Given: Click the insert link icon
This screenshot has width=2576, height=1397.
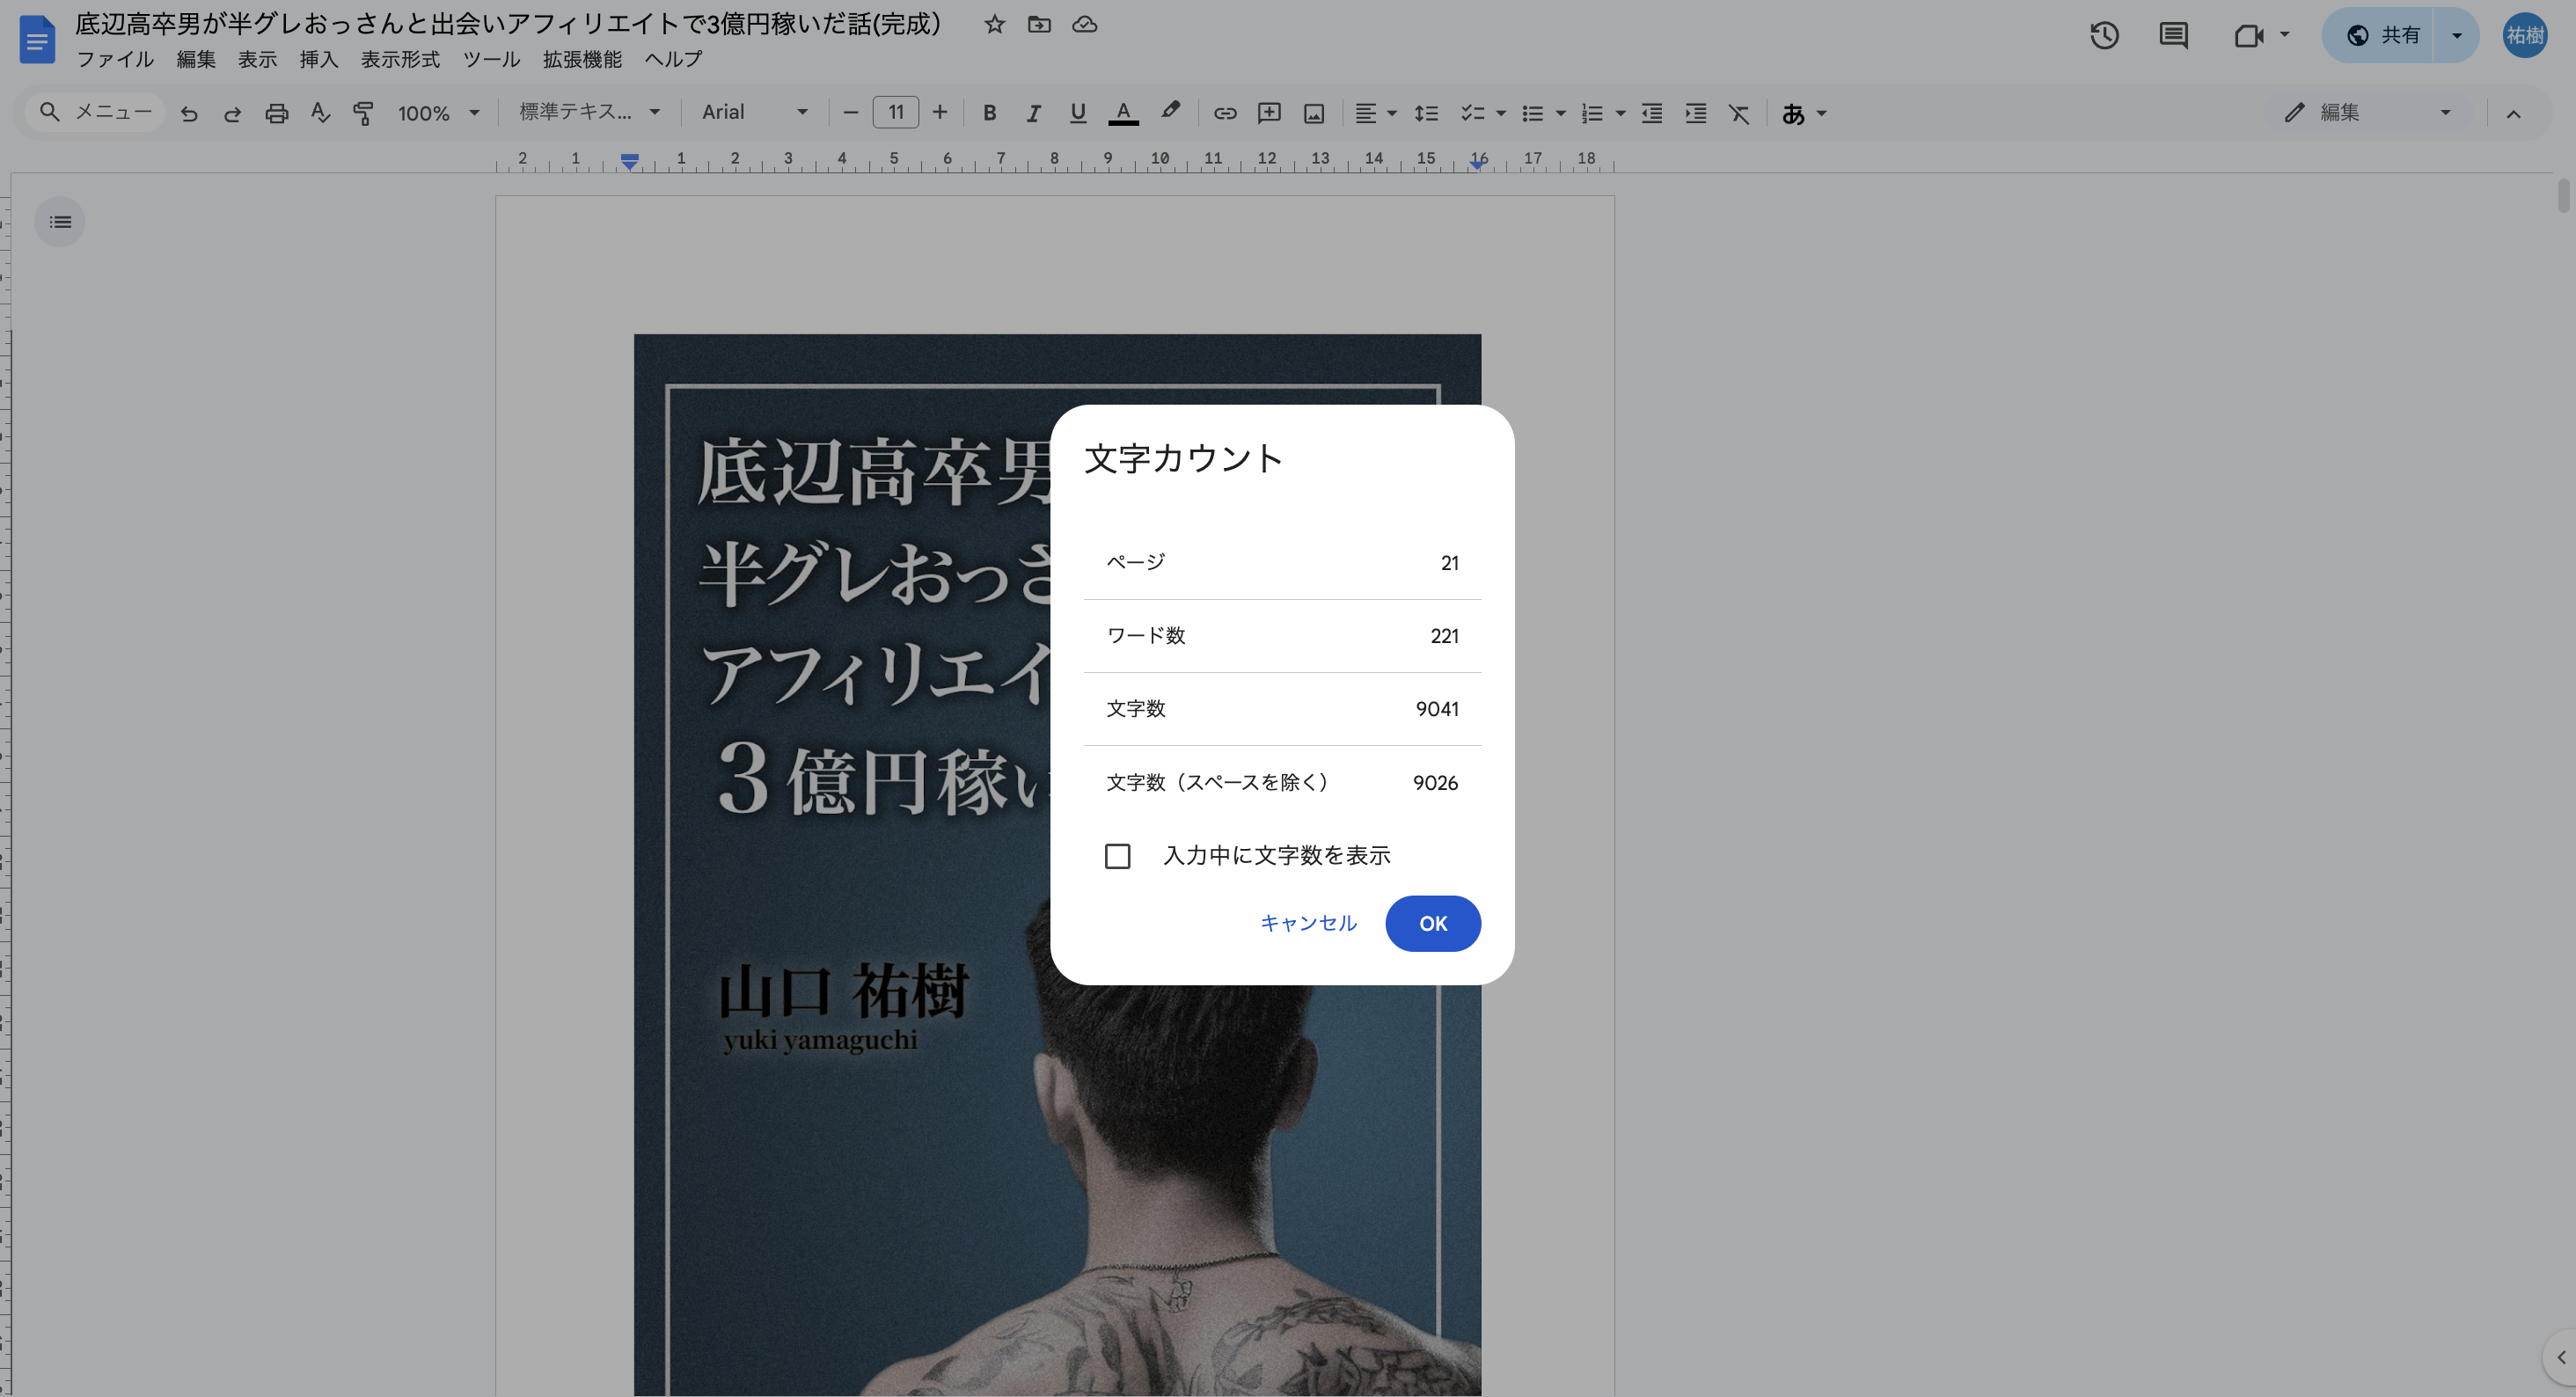Looking at the screenshot, I should click(x=1225, y=113).
